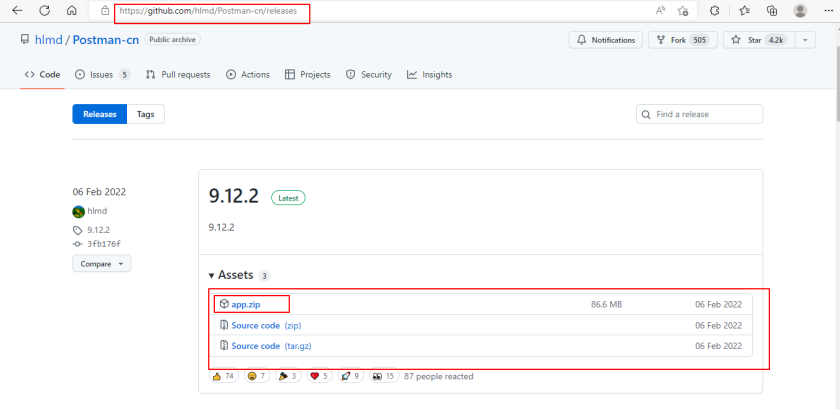Reload the page with the refresh icon
840x409 pixels.
(44, 10)
